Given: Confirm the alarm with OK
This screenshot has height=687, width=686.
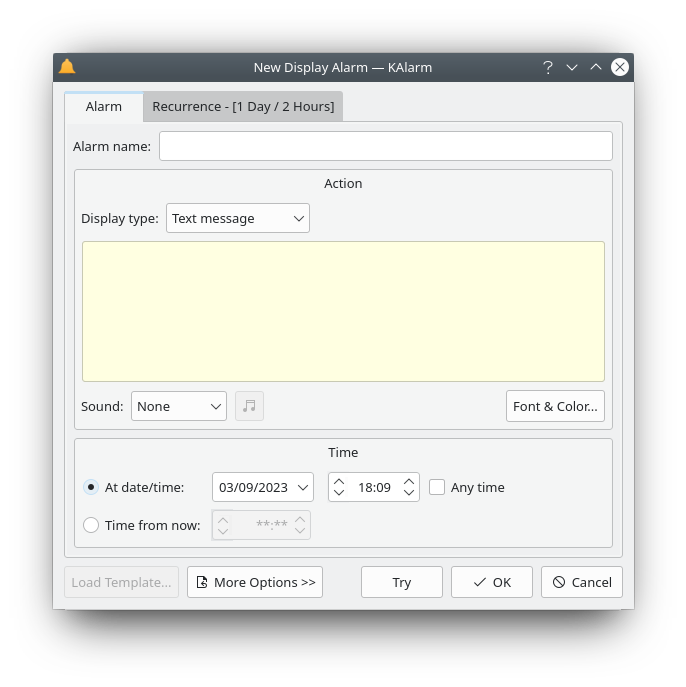Looking at the screenshot, I should pyautogui.click(x=492, y=582).
